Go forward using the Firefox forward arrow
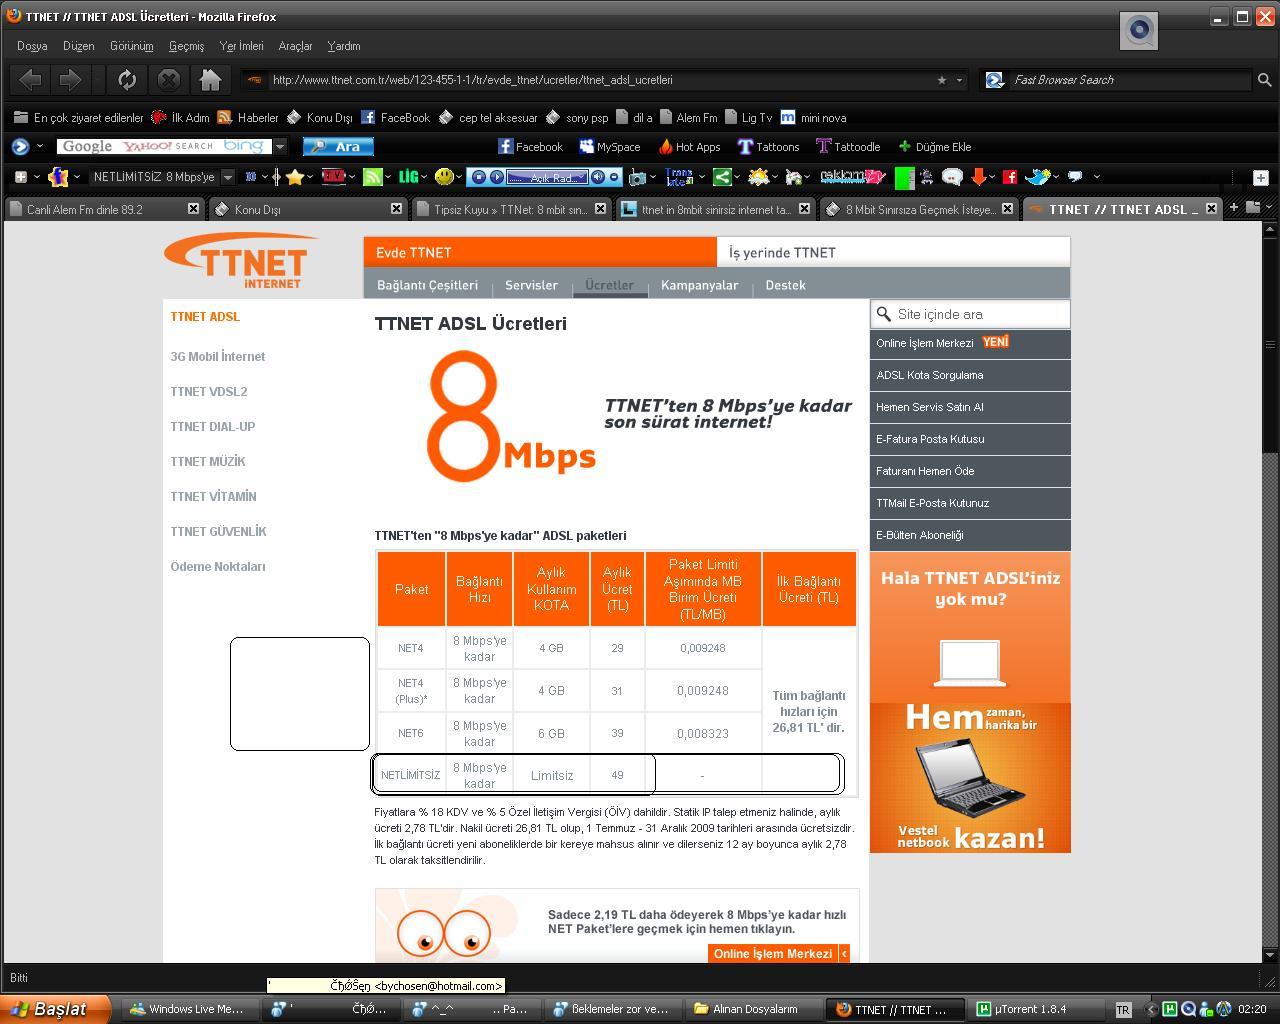This screenshot has width=1280, height=1024. (x=70, y=79)
